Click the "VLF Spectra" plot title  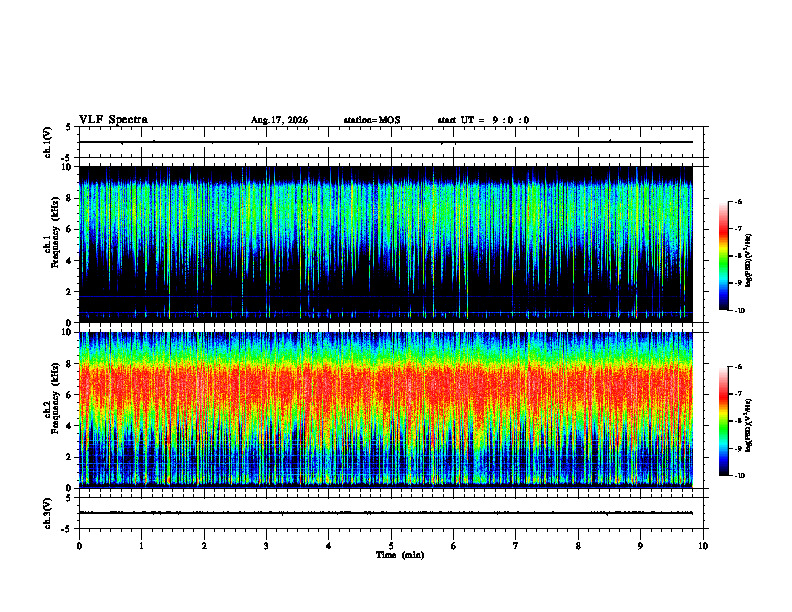pos(113,120)
